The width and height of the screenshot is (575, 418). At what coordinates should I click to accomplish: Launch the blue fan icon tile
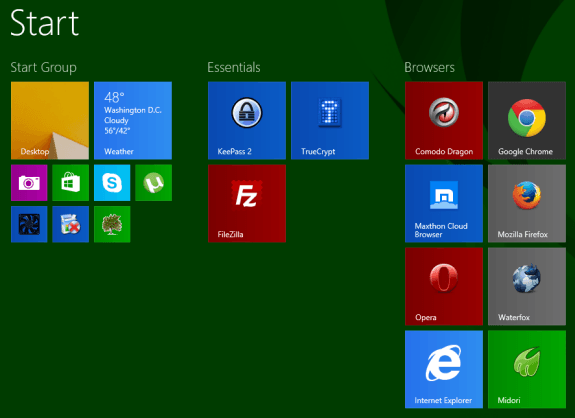(x=29, y=224)
